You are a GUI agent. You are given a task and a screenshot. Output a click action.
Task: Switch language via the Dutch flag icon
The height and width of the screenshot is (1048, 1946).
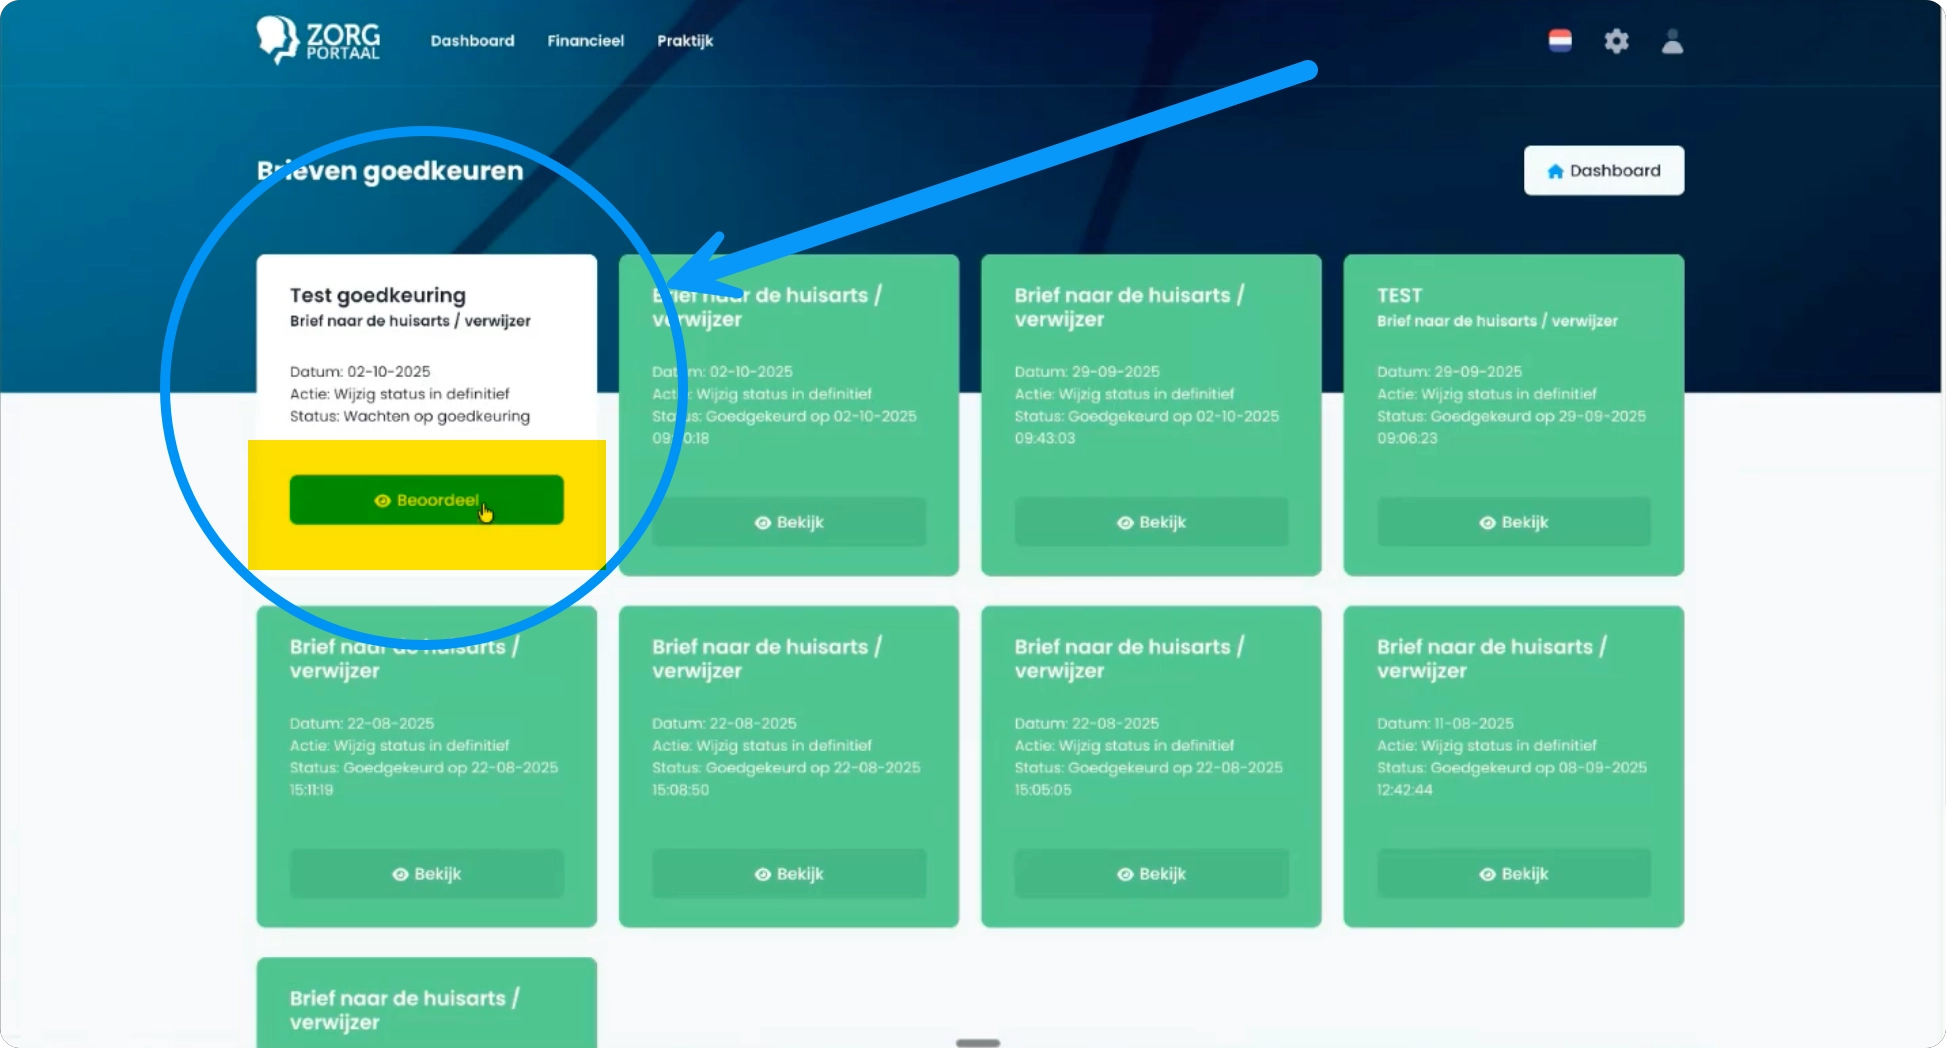(x=1560, y=41)
